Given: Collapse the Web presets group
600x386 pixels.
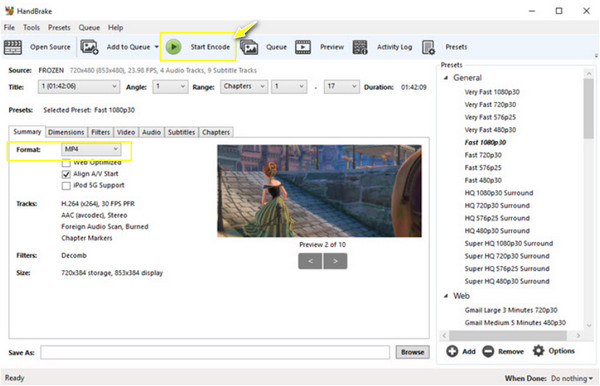Looking at the screenshot, I should point(446,296).
